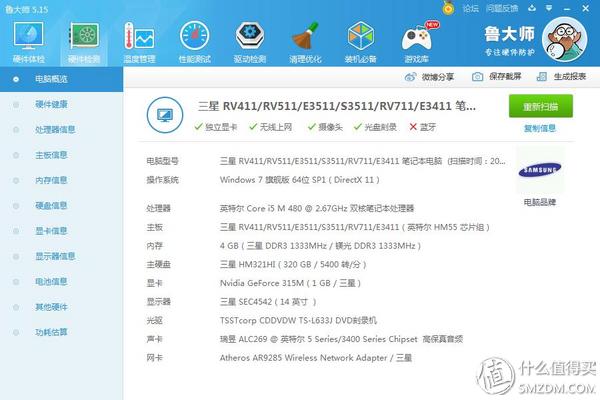Share via 微博分享
The image size is (600, 400).
tap(429, 77)
